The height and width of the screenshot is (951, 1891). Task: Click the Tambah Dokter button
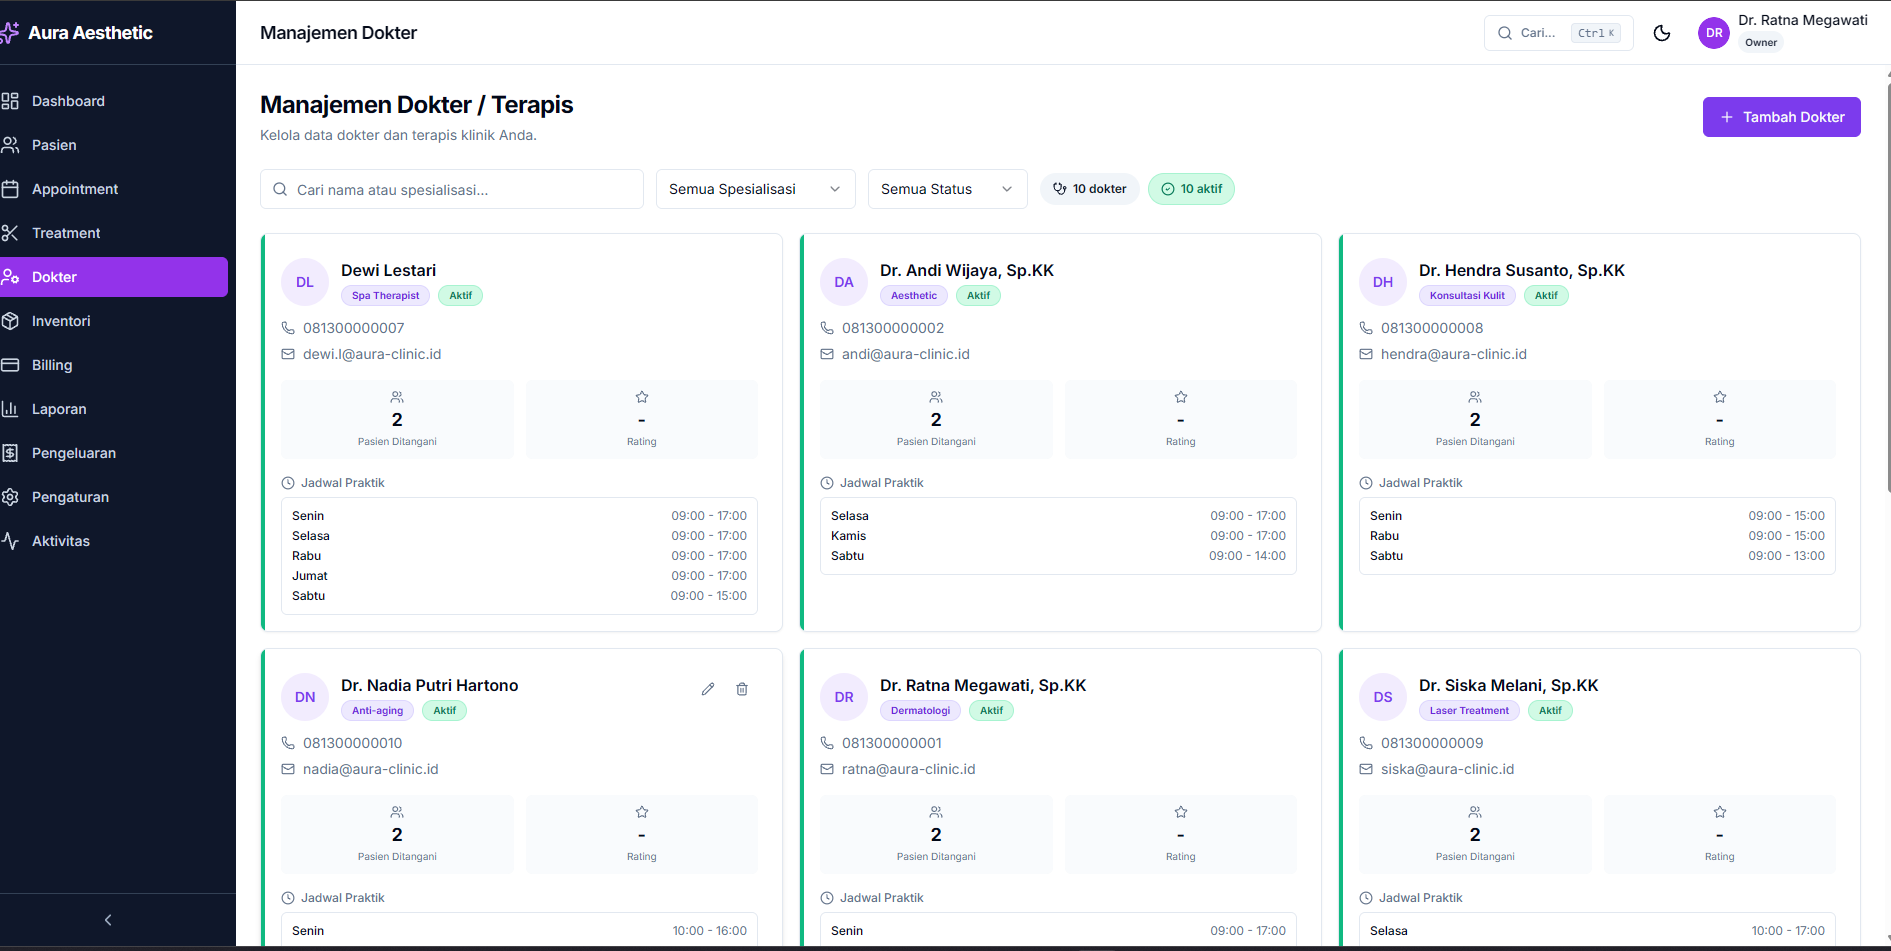click(1781, 117)
